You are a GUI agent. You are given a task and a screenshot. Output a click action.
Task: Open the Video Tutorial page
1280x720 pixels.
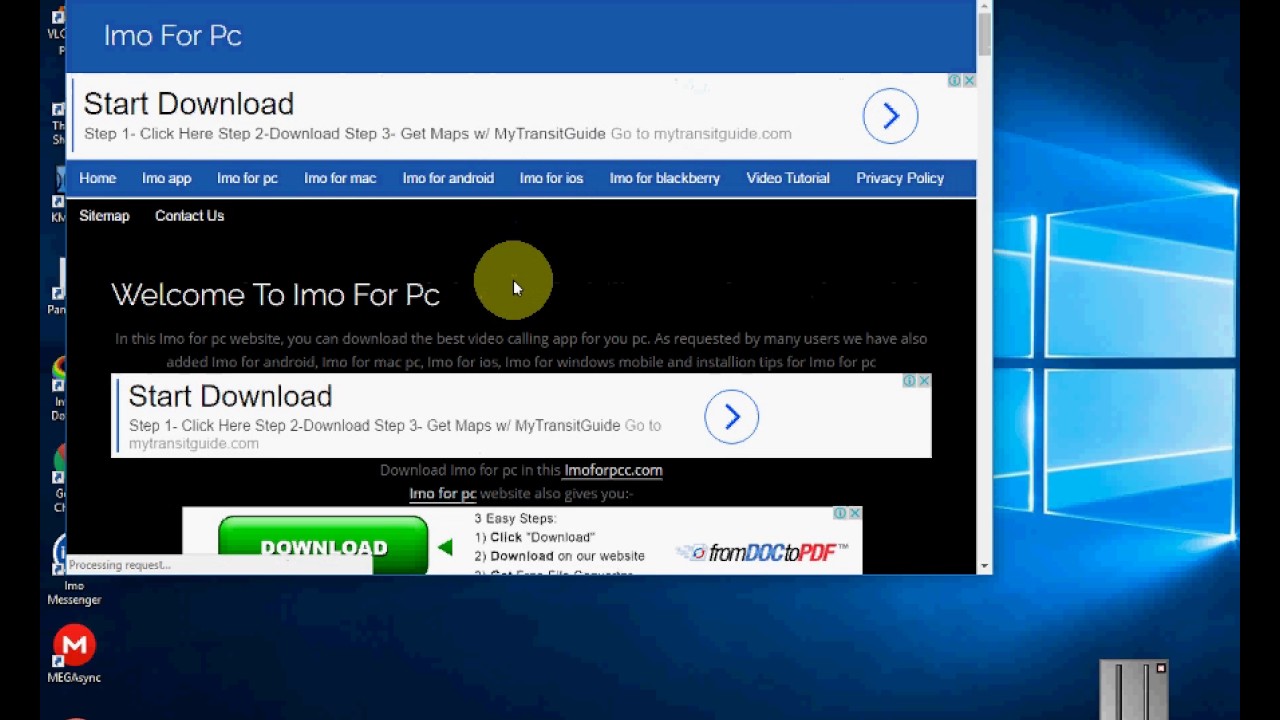788,178
